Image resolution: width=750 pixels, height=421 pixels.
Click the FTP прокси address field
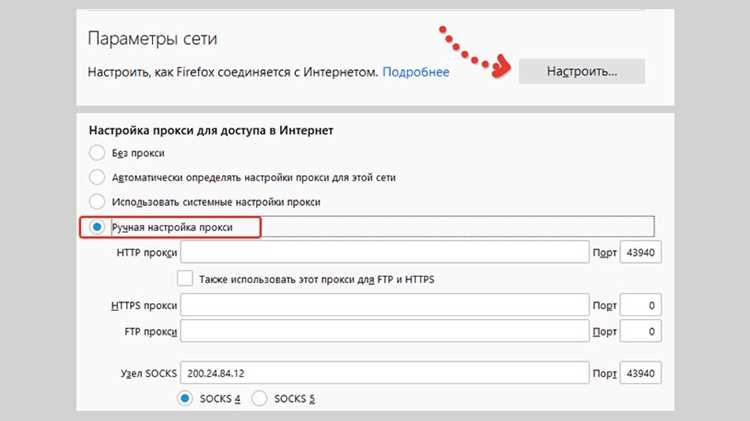click(x=385, y=331)
